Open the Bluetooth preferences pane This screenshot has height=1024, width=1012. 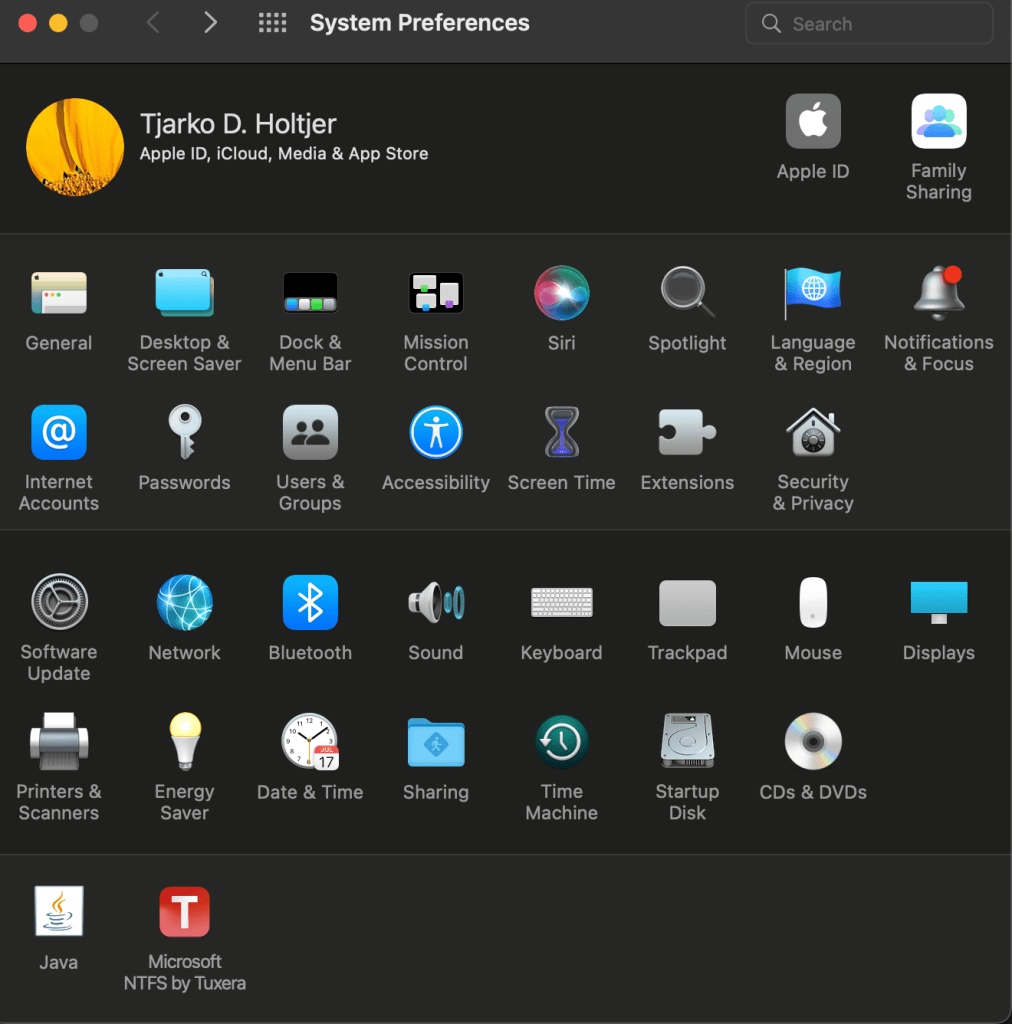pyautogui.click(x=310, y=603)
